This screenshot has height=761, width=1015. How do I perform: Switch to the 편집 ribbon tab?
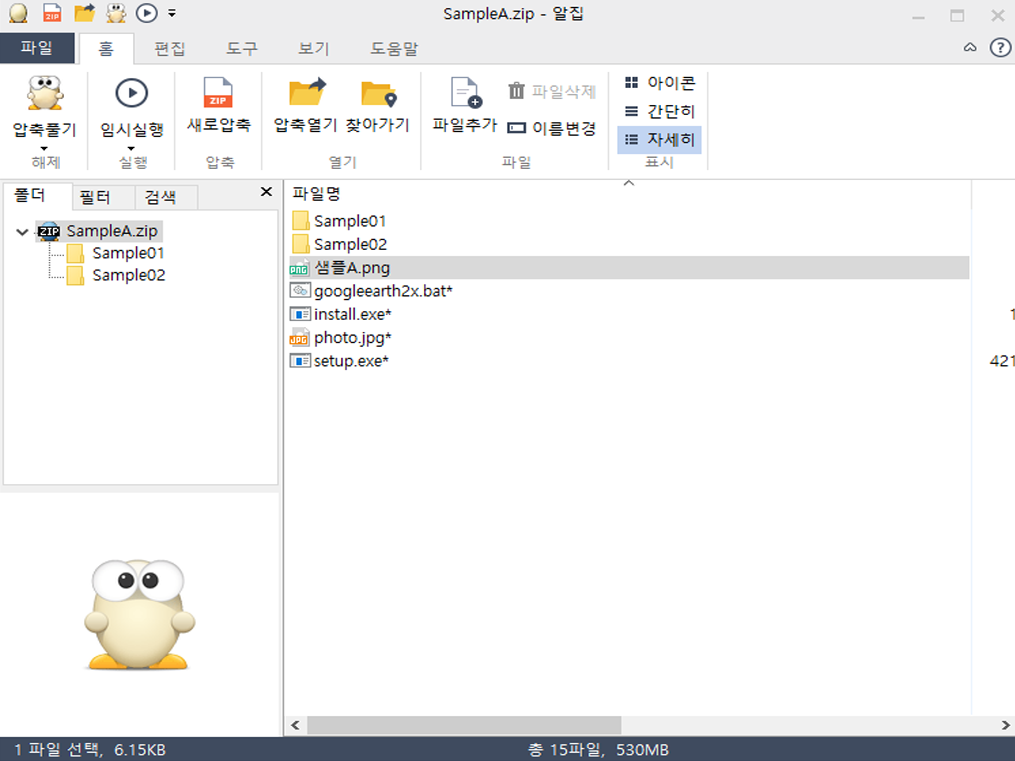(170, 49)
